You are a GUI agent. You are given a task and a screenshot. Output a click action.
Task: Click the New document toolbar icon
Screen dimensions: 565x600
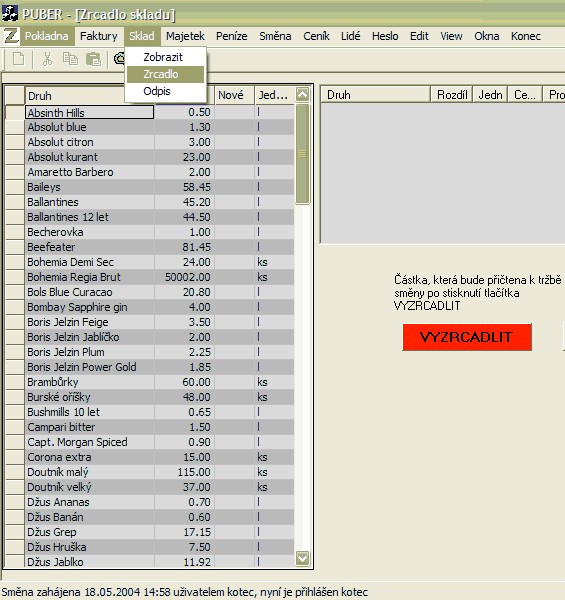point(18,59)
